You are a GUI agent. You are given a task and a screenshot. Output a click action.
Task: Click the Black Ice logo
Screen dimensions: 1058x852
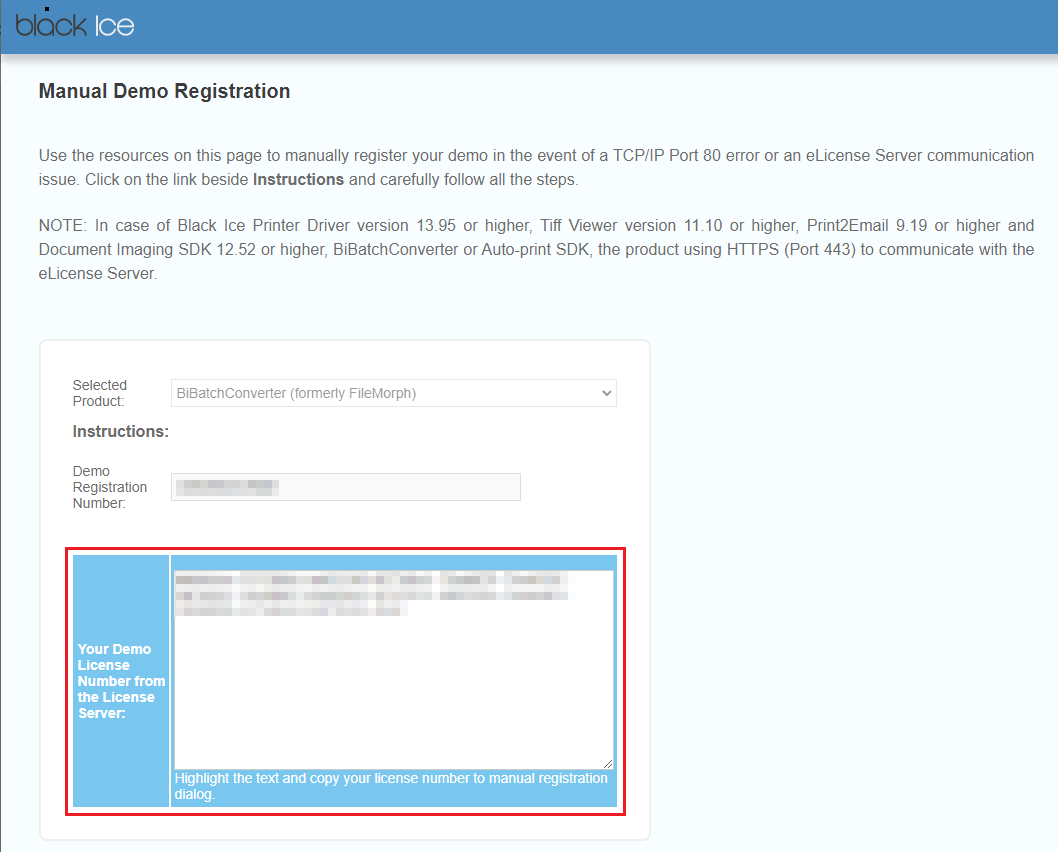(x=74, y=25)
